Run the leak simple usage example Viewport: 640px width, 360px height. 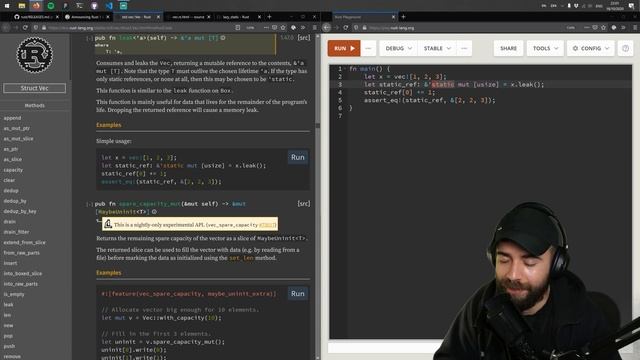[x=298, y=157]
